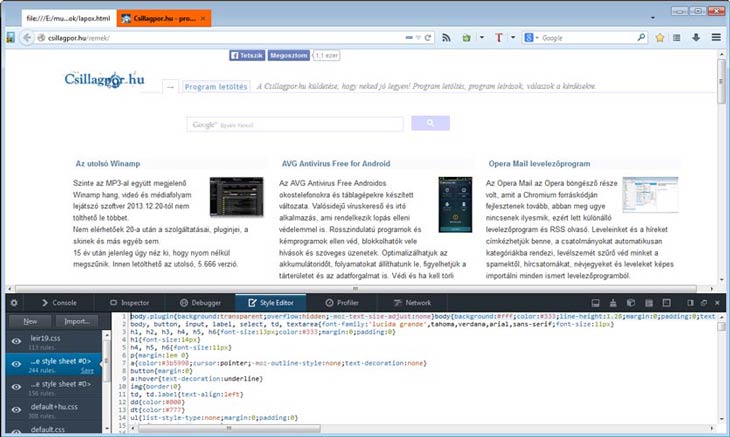Image resolution: width=730 pixels, height=437 pixels.
Task: Open the dropdown arrow beside red T
Action: (x=513, y=38)
